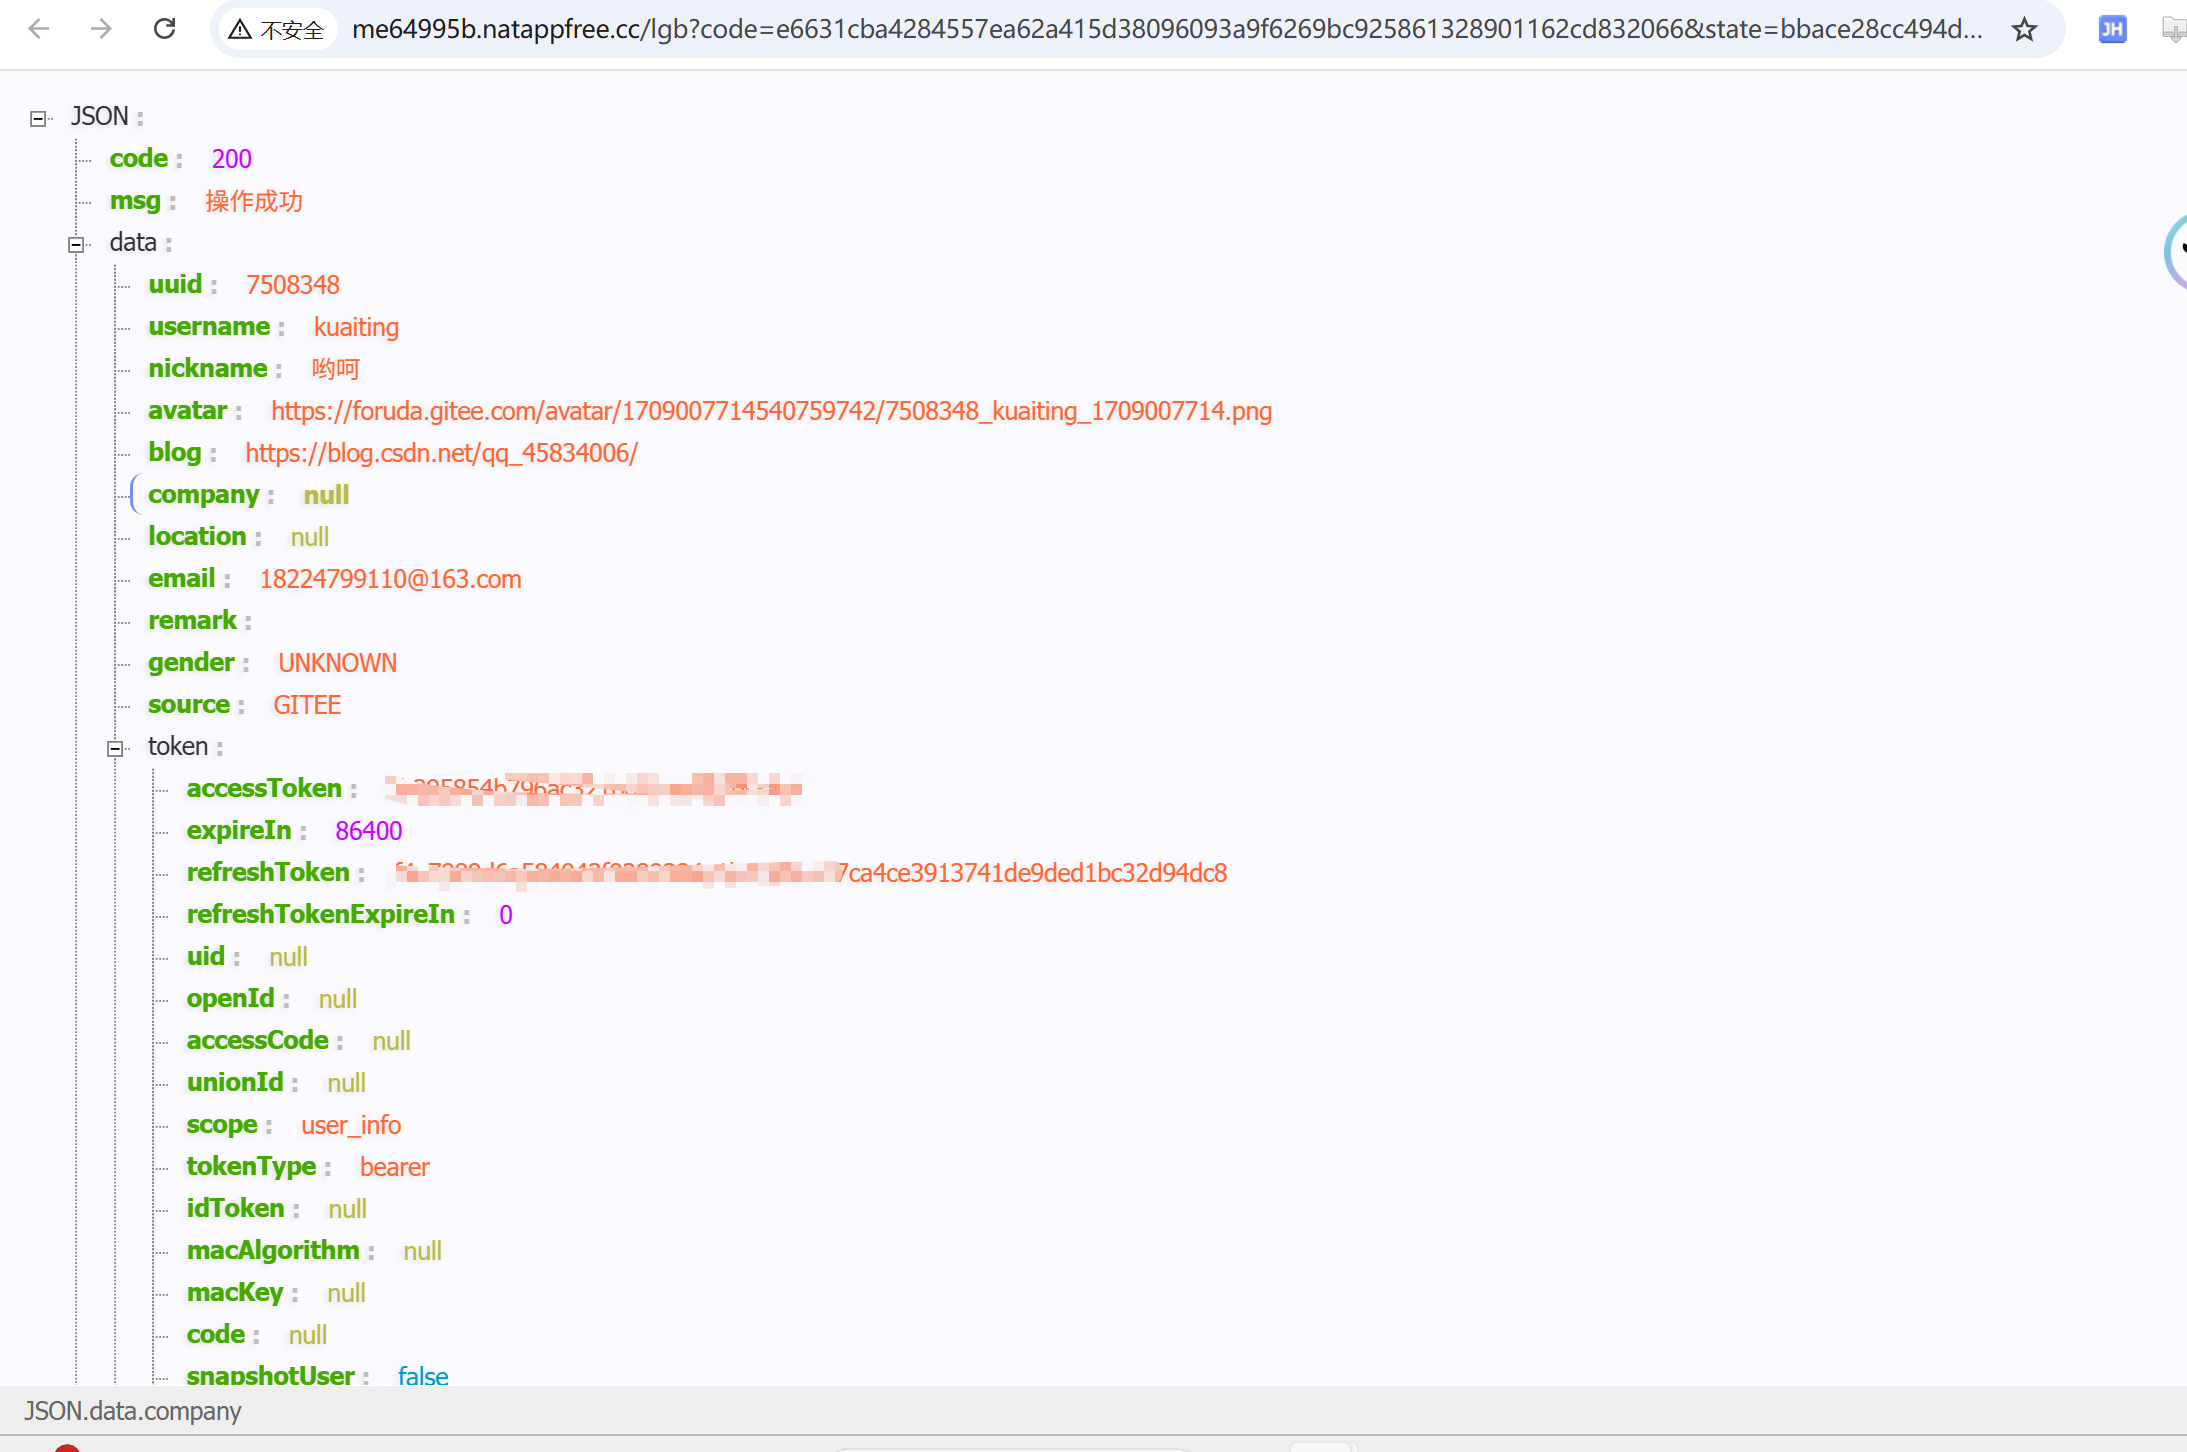Viewport: 2187px width, 1452px height.
Task: Select the email key
Action: click(x=181, y=579)
